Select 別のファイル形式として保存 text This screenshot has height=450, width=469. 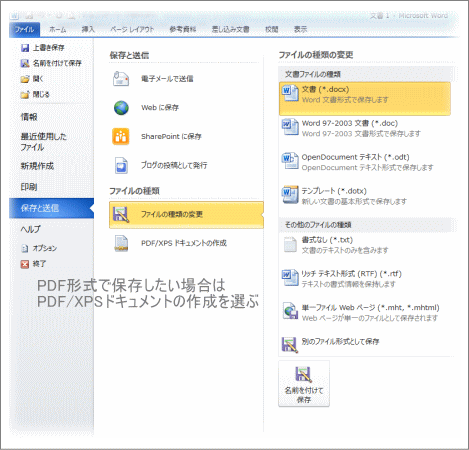click(340, 341)
